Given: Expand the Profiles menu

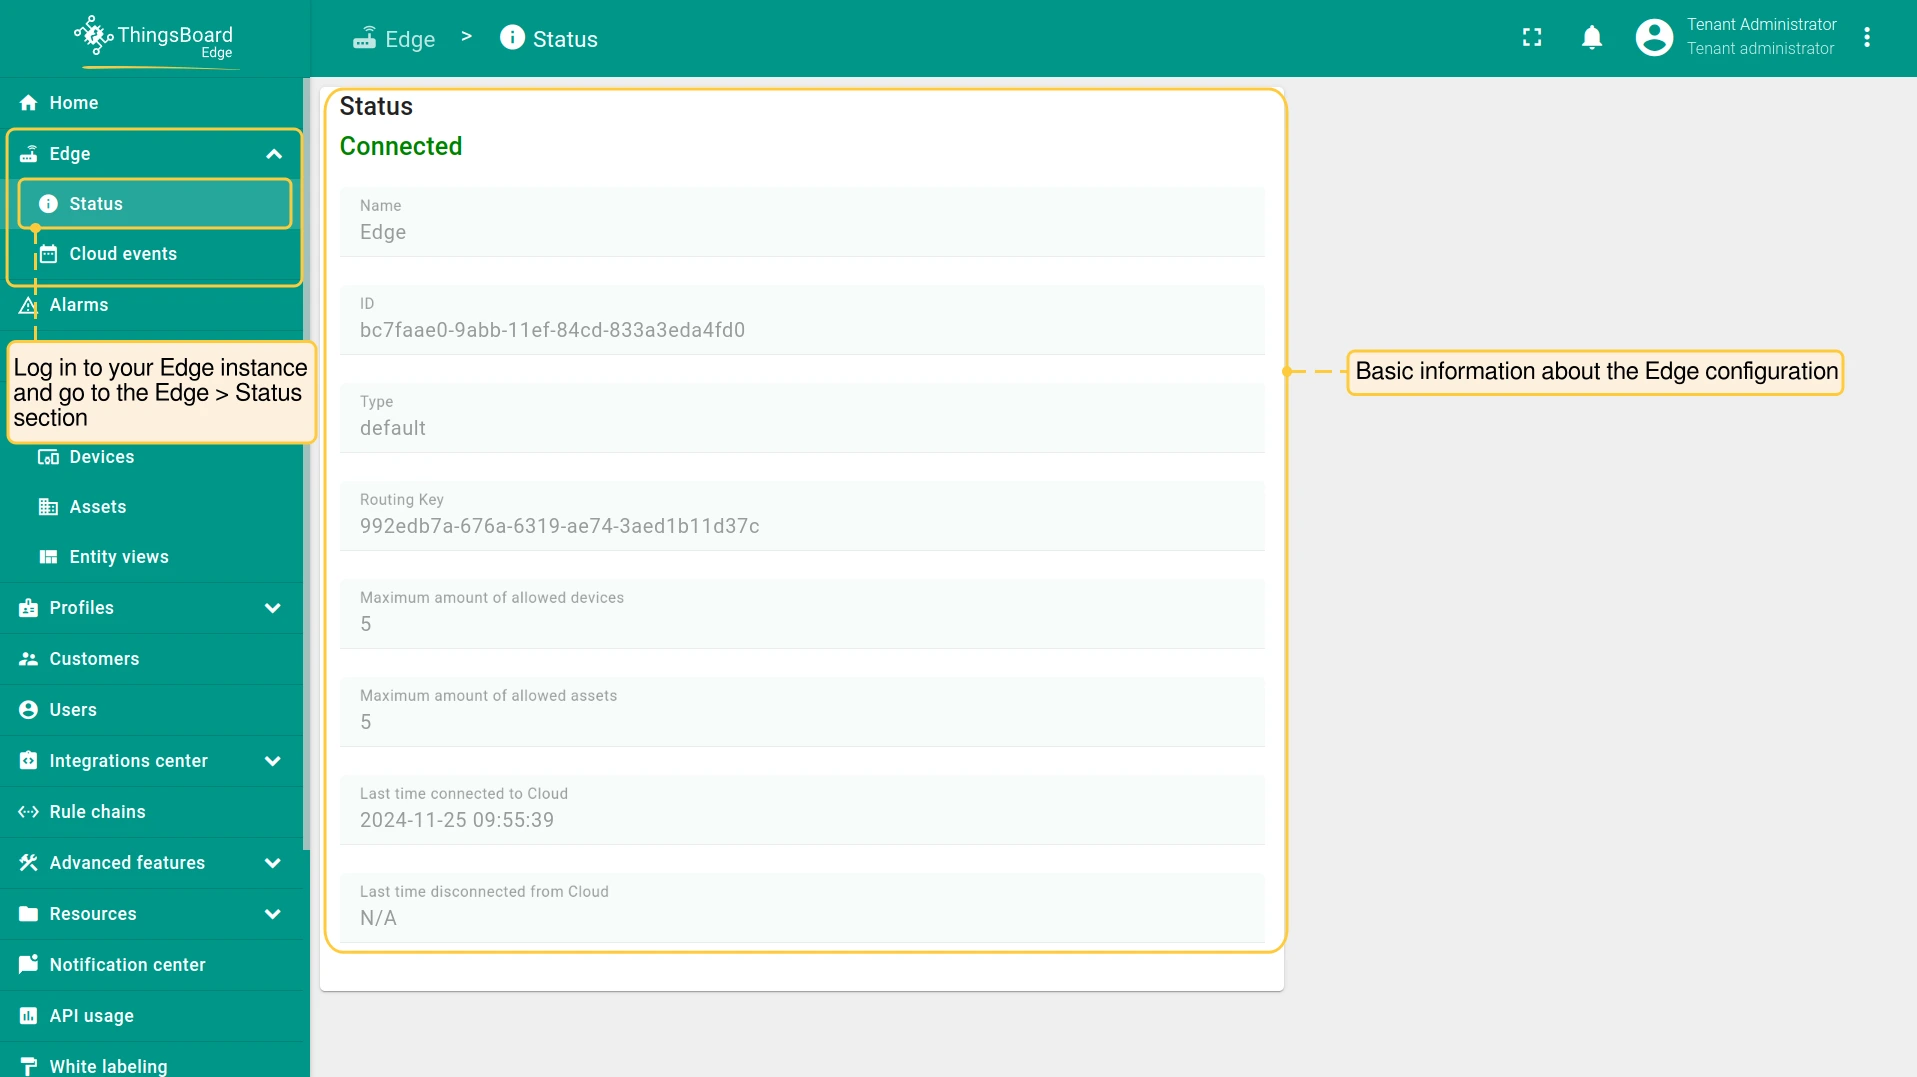Looking at the screenshot, I should click(272, 608).
